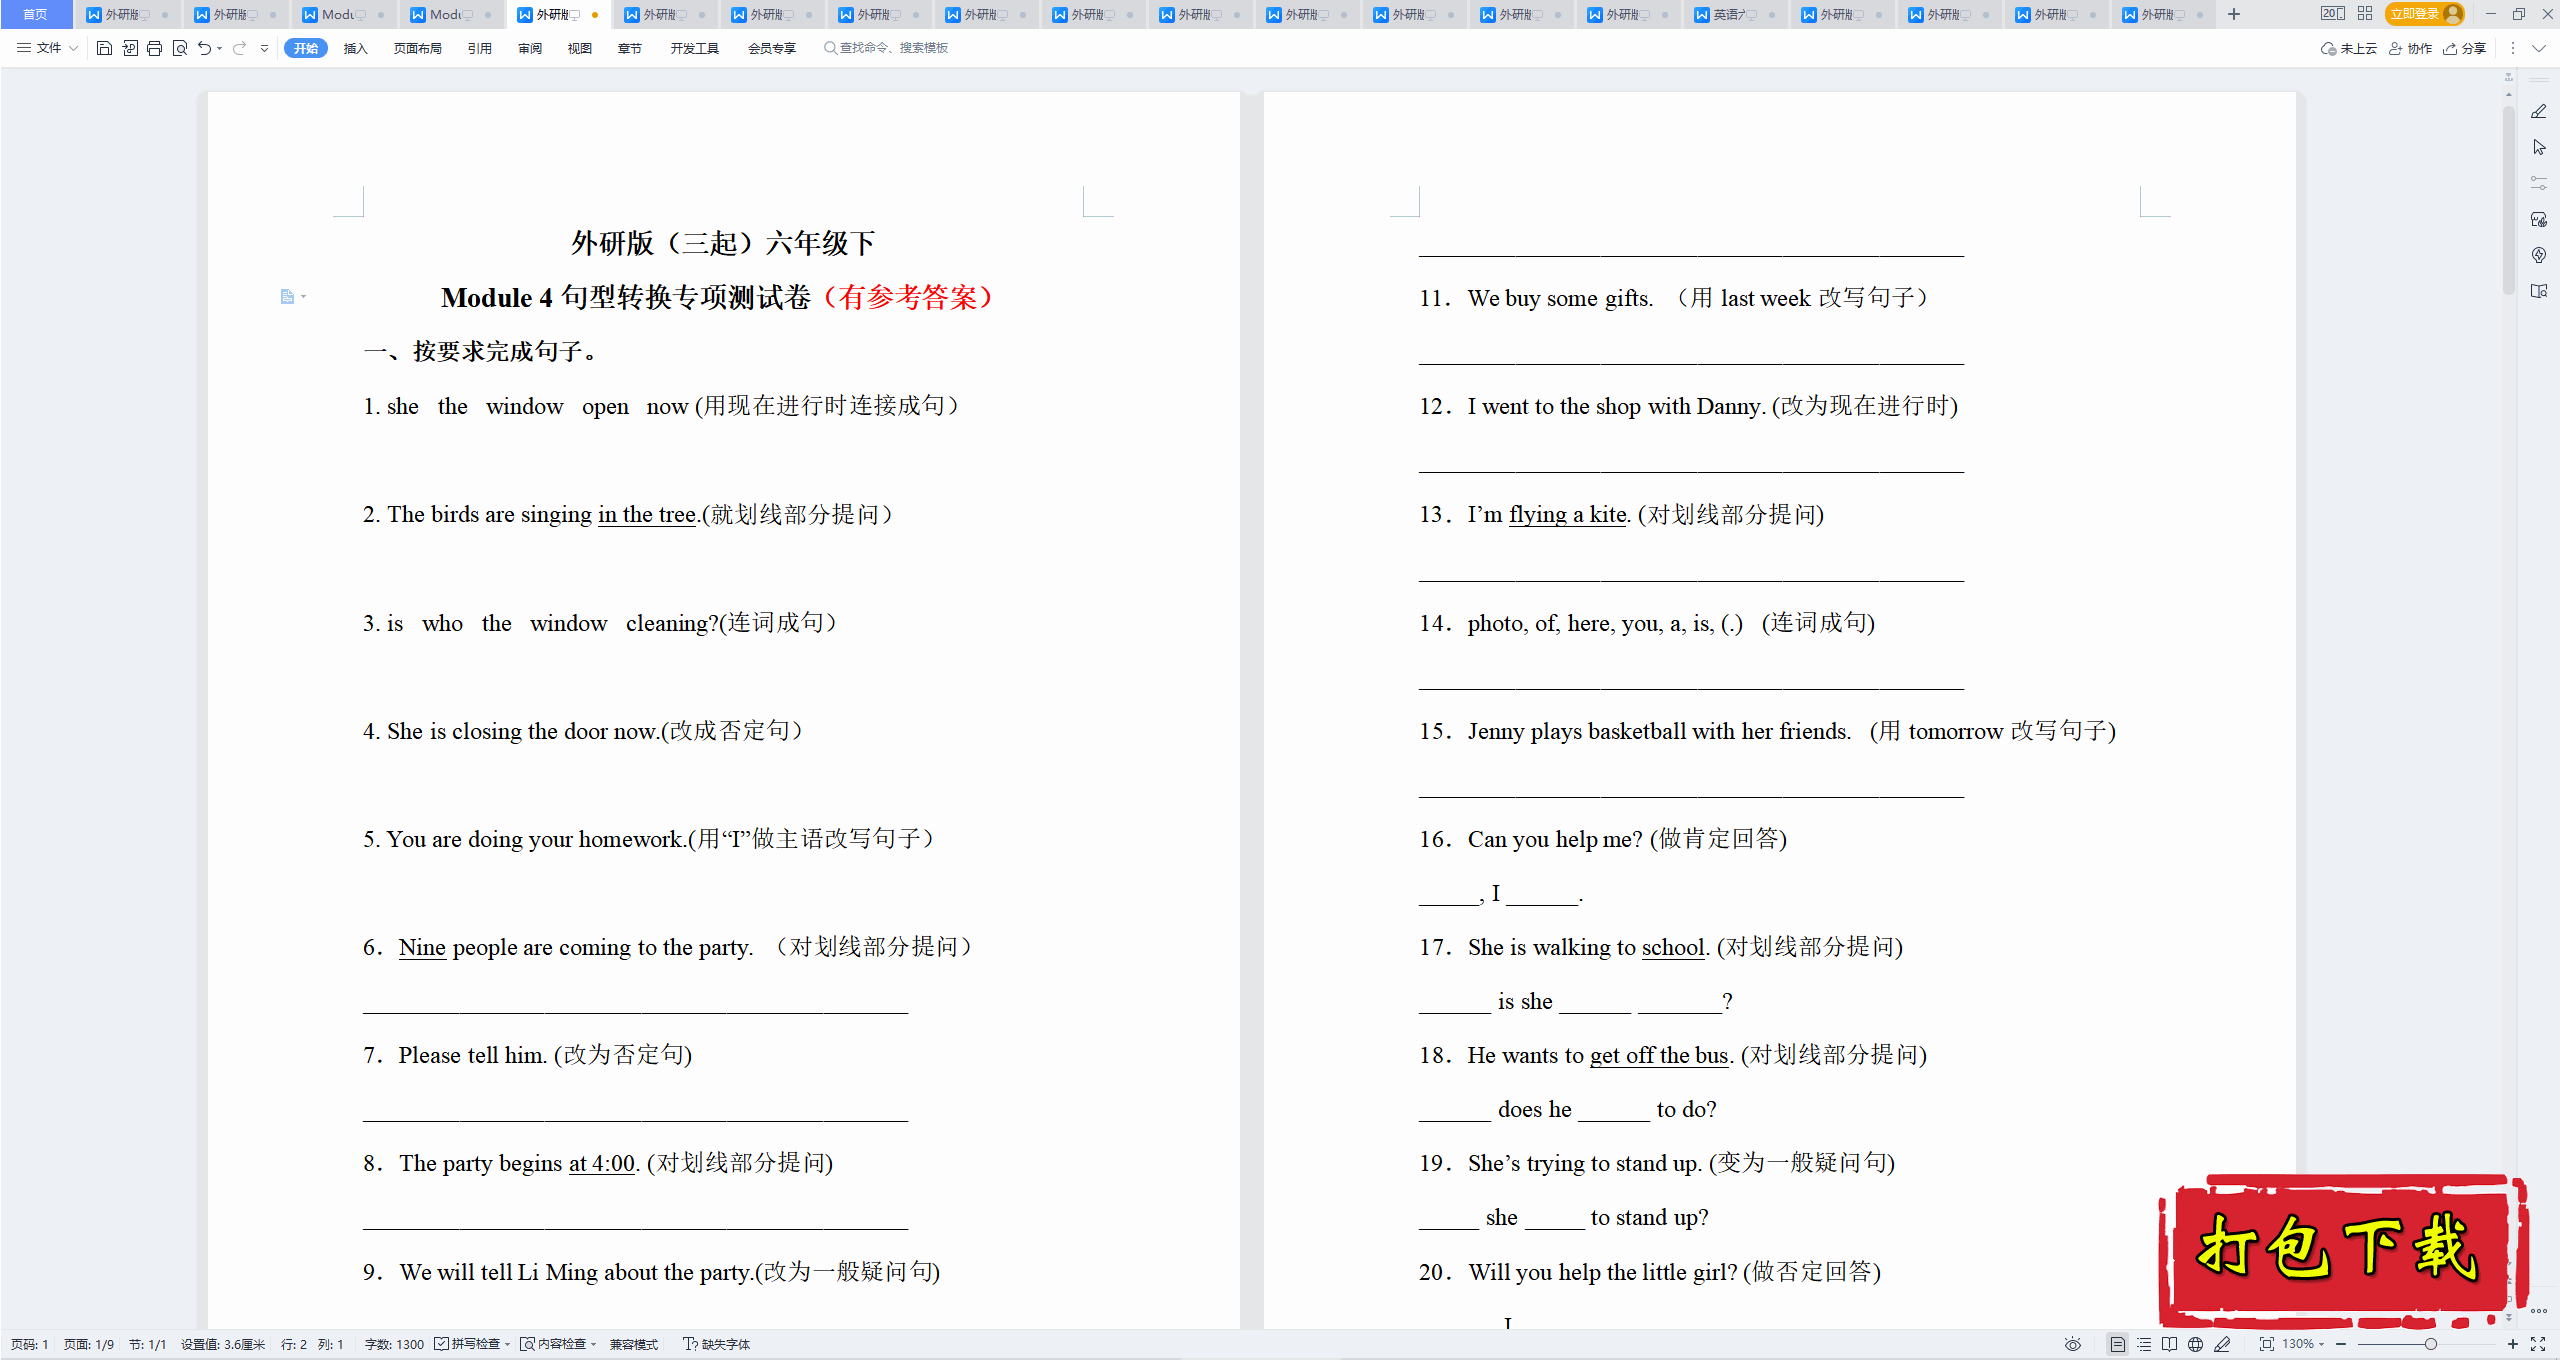Screen dimensions: 2560x1360
Task: Open the 130% zoom level dropdown
Action: point(2303,1344)
